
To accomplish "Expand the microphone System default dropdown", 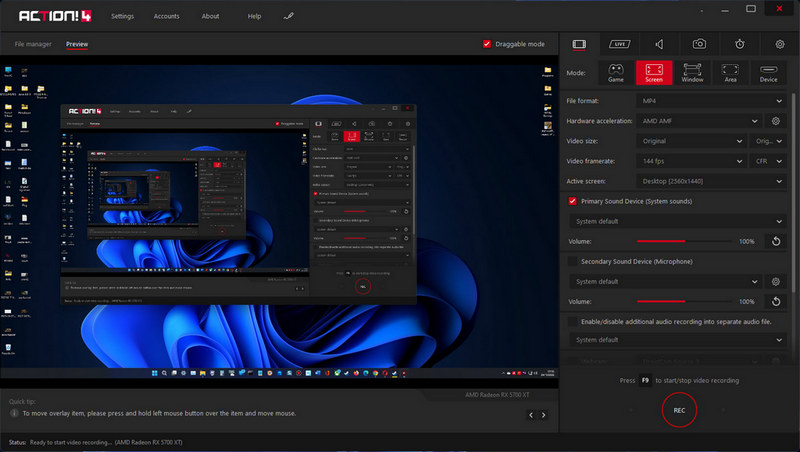I will [x=666, y=282].
